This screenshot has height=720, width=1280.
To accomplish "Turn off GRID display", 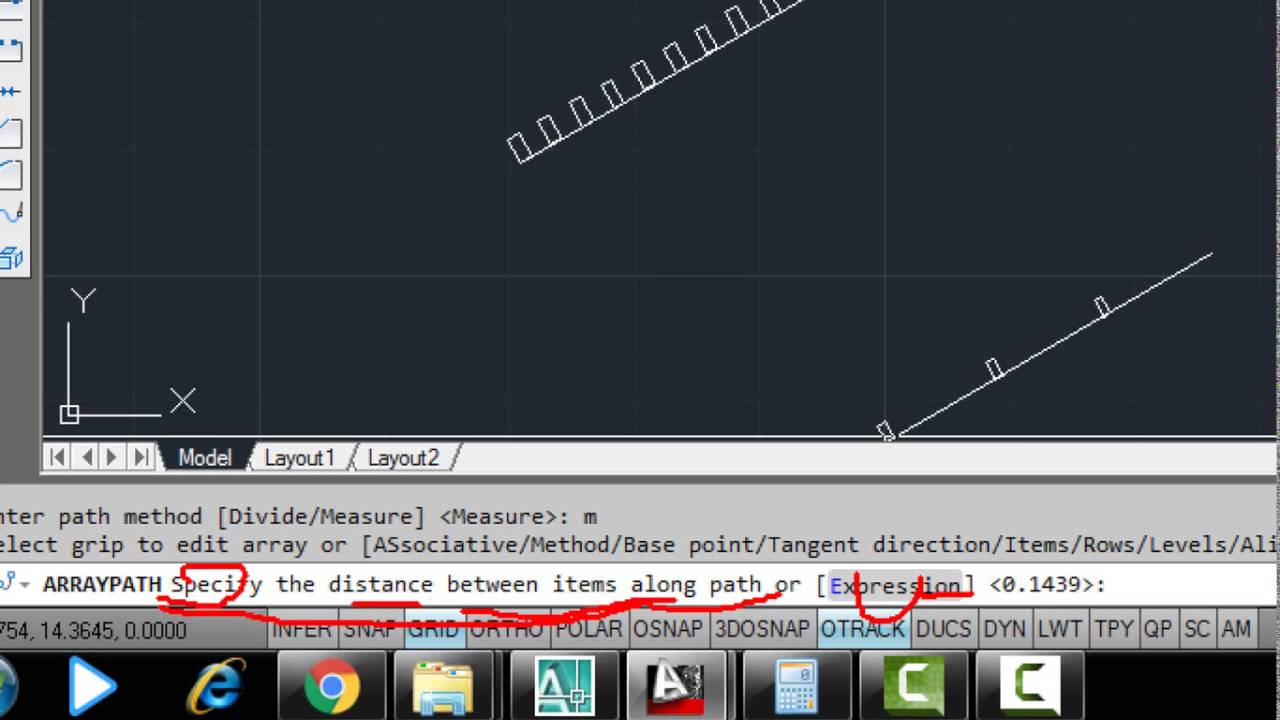I will pyautogui.click(x=433, y=630).
